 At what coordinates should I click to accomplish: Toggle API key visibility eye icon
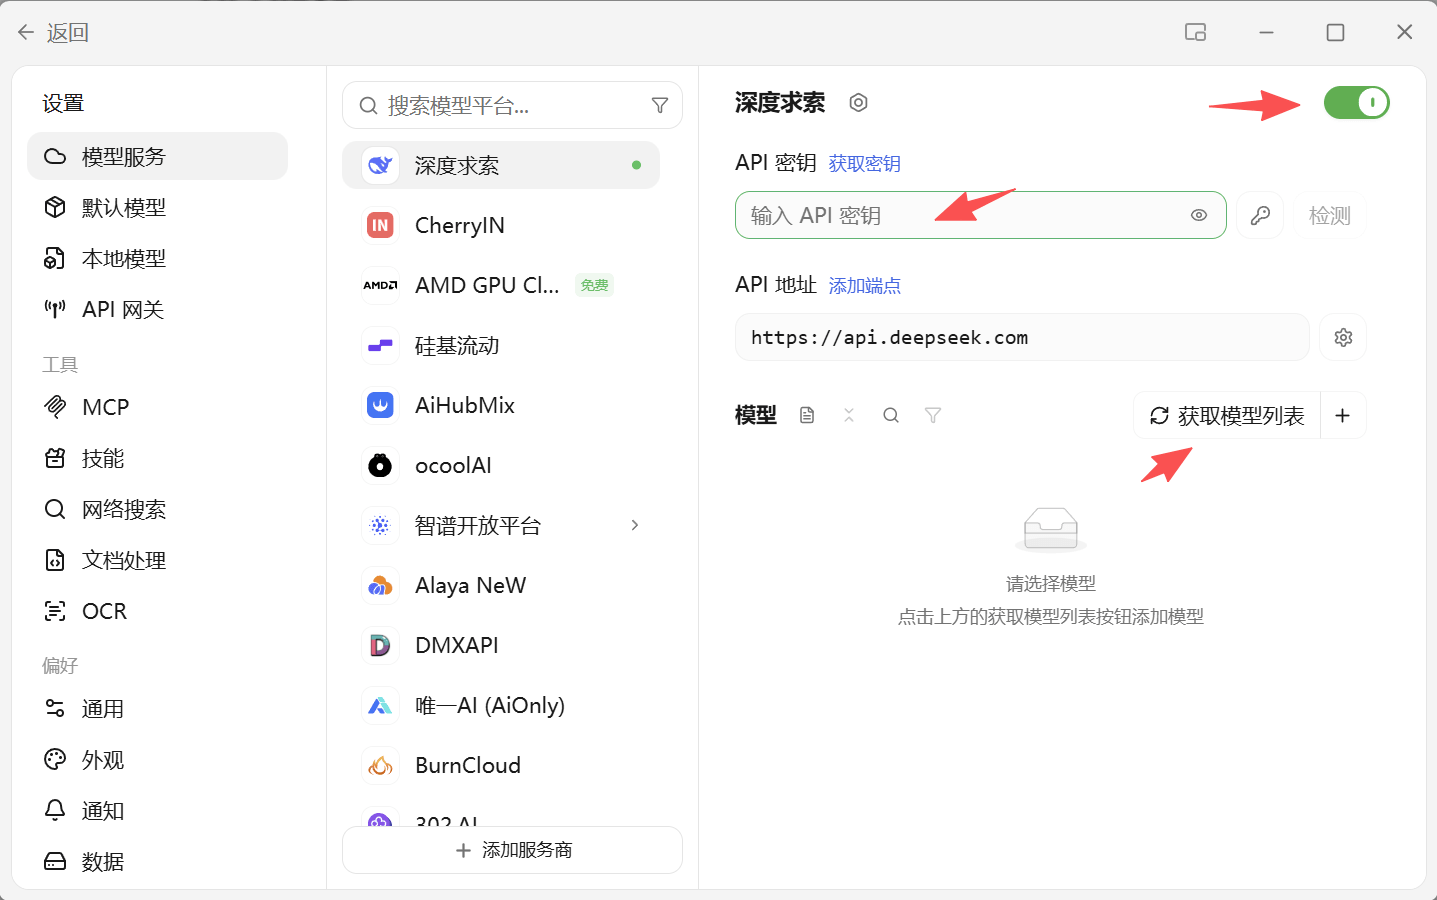pyautogui.click(x=1199, y=215)
